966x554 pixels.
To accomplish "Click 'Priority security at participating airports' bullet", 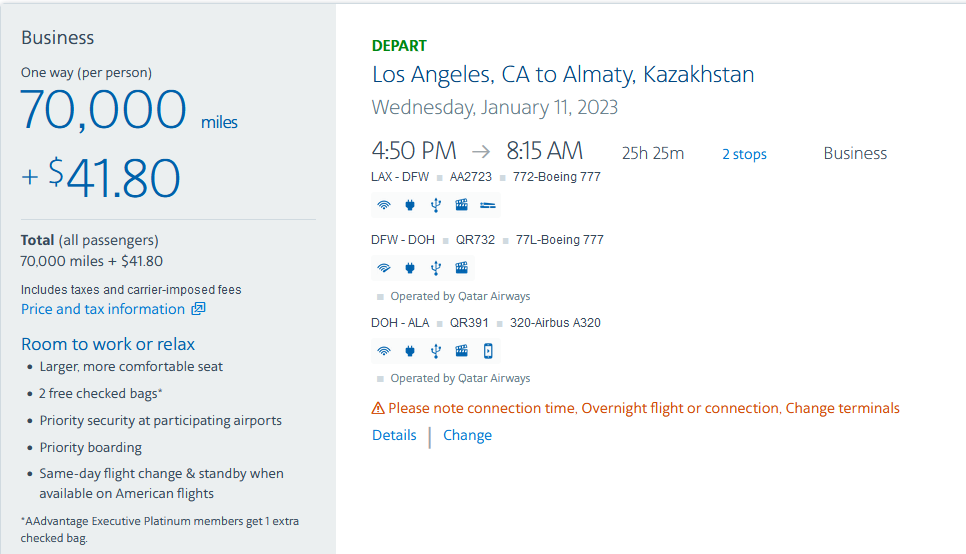I will [161, 420].
